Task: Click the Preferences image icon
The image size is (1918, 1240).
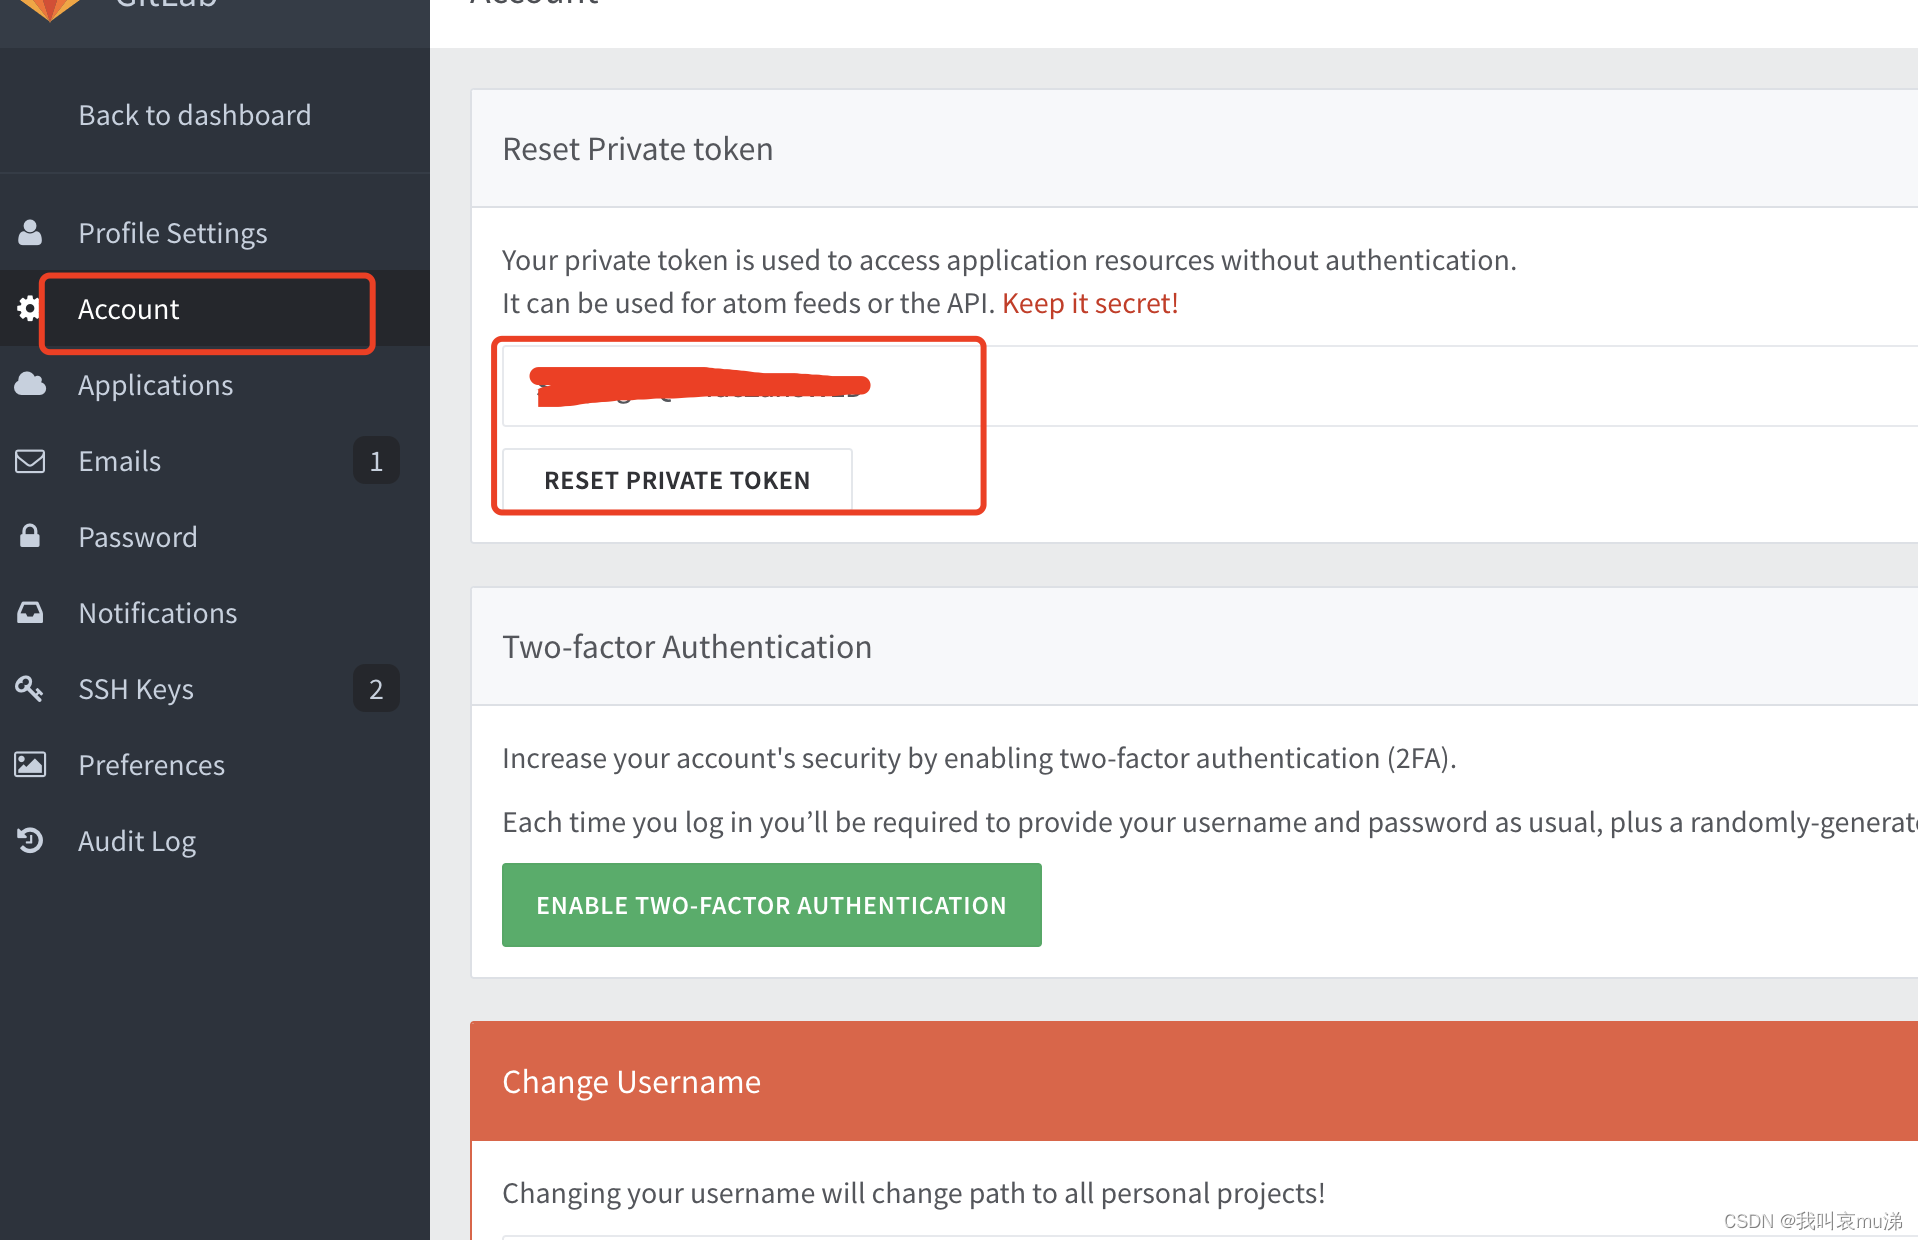Action: tap(30, 764)
